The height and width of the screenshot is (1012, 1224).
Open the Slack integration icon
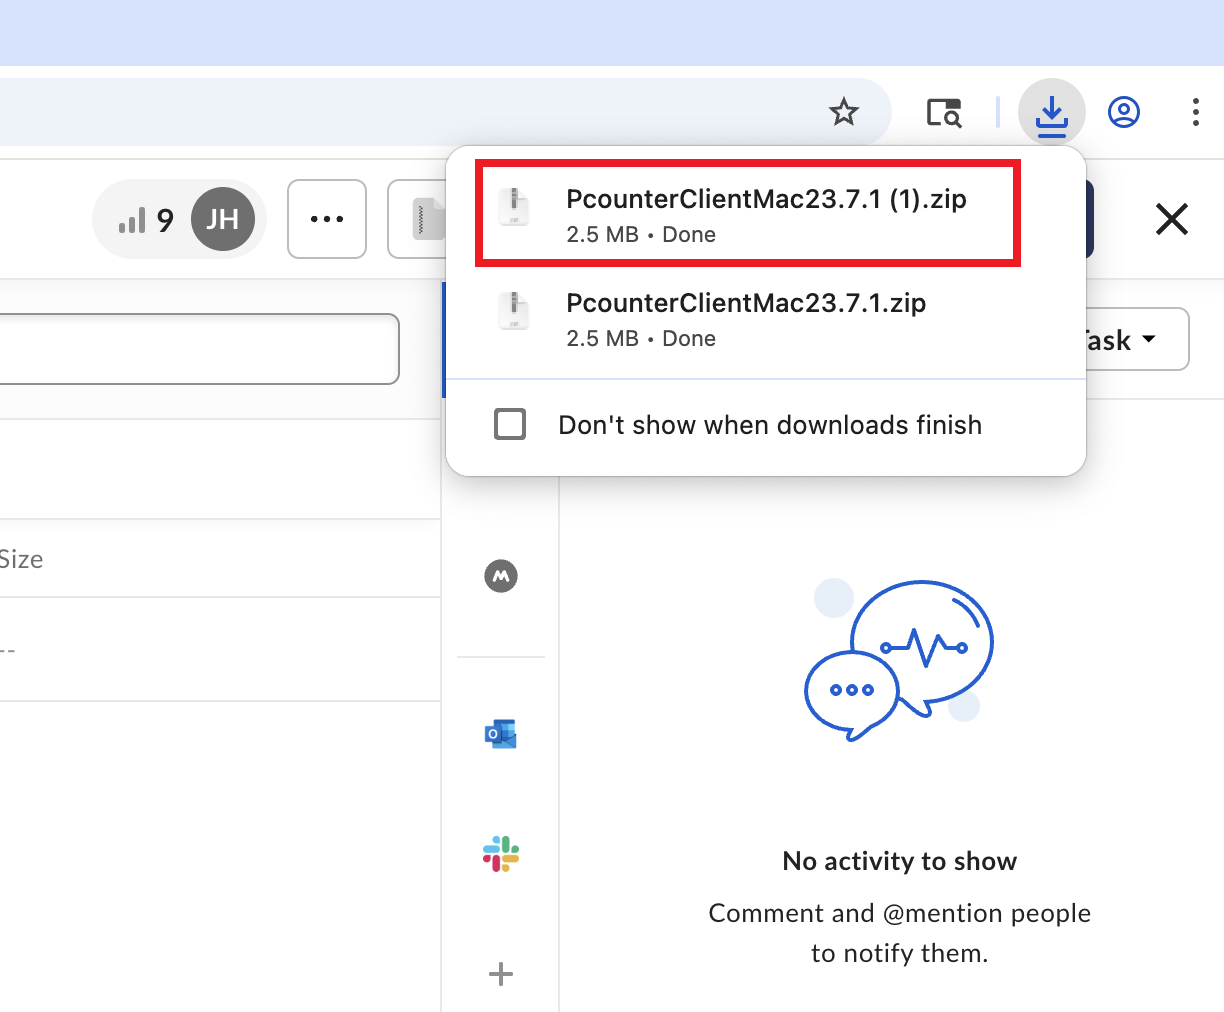coord(501,854)
